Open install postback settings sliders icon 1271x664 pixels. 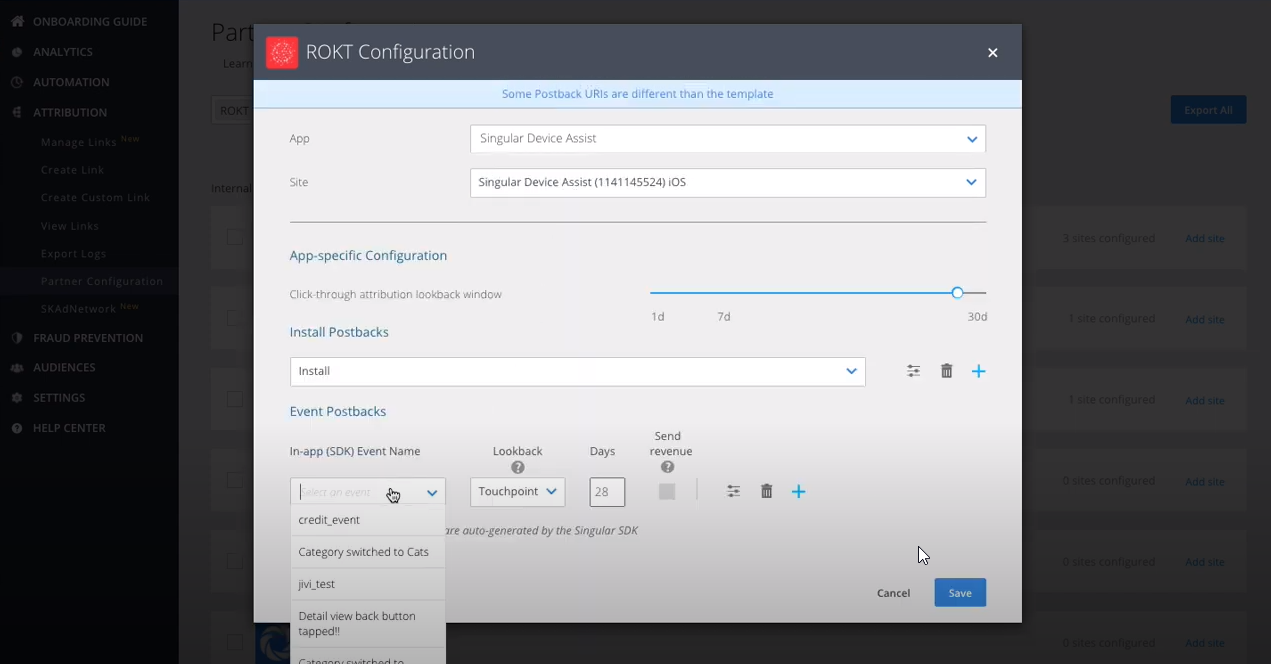pyautogui.click(x=914, y=371)
